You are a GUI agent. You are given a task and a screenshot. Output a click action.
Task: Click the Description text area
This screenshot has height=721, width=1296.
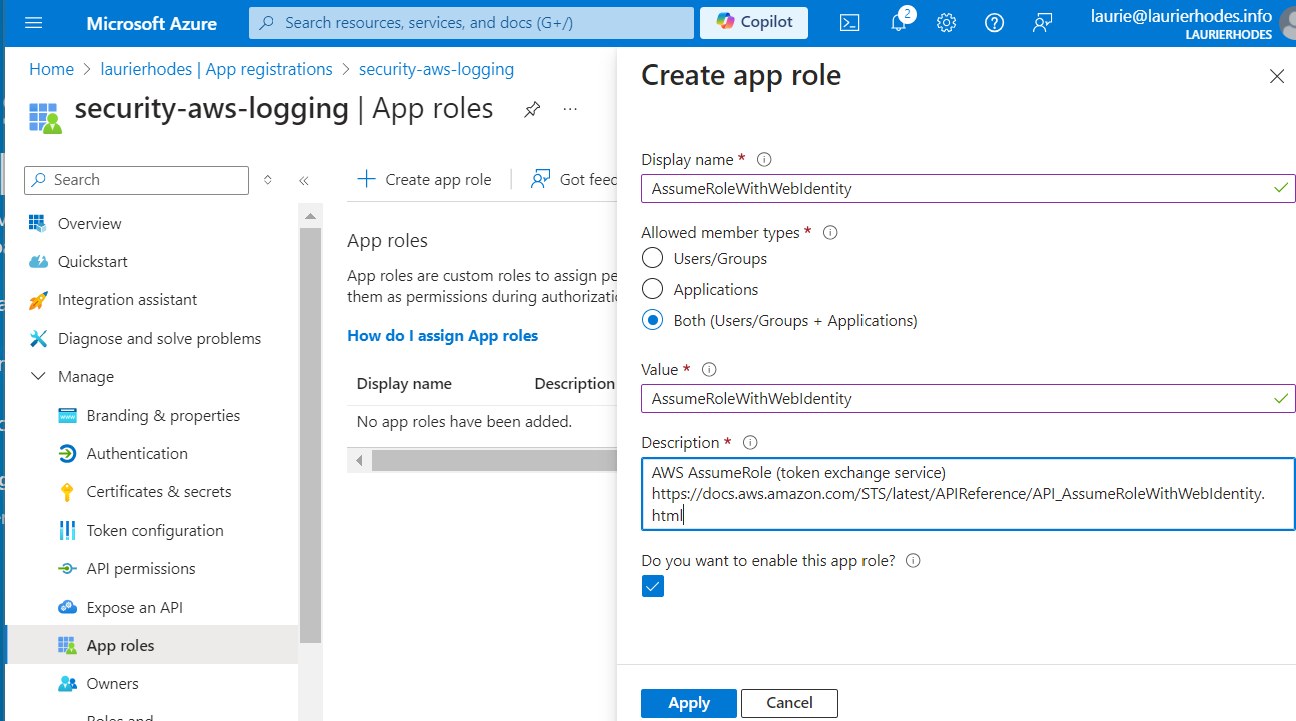tap(968, 493)
